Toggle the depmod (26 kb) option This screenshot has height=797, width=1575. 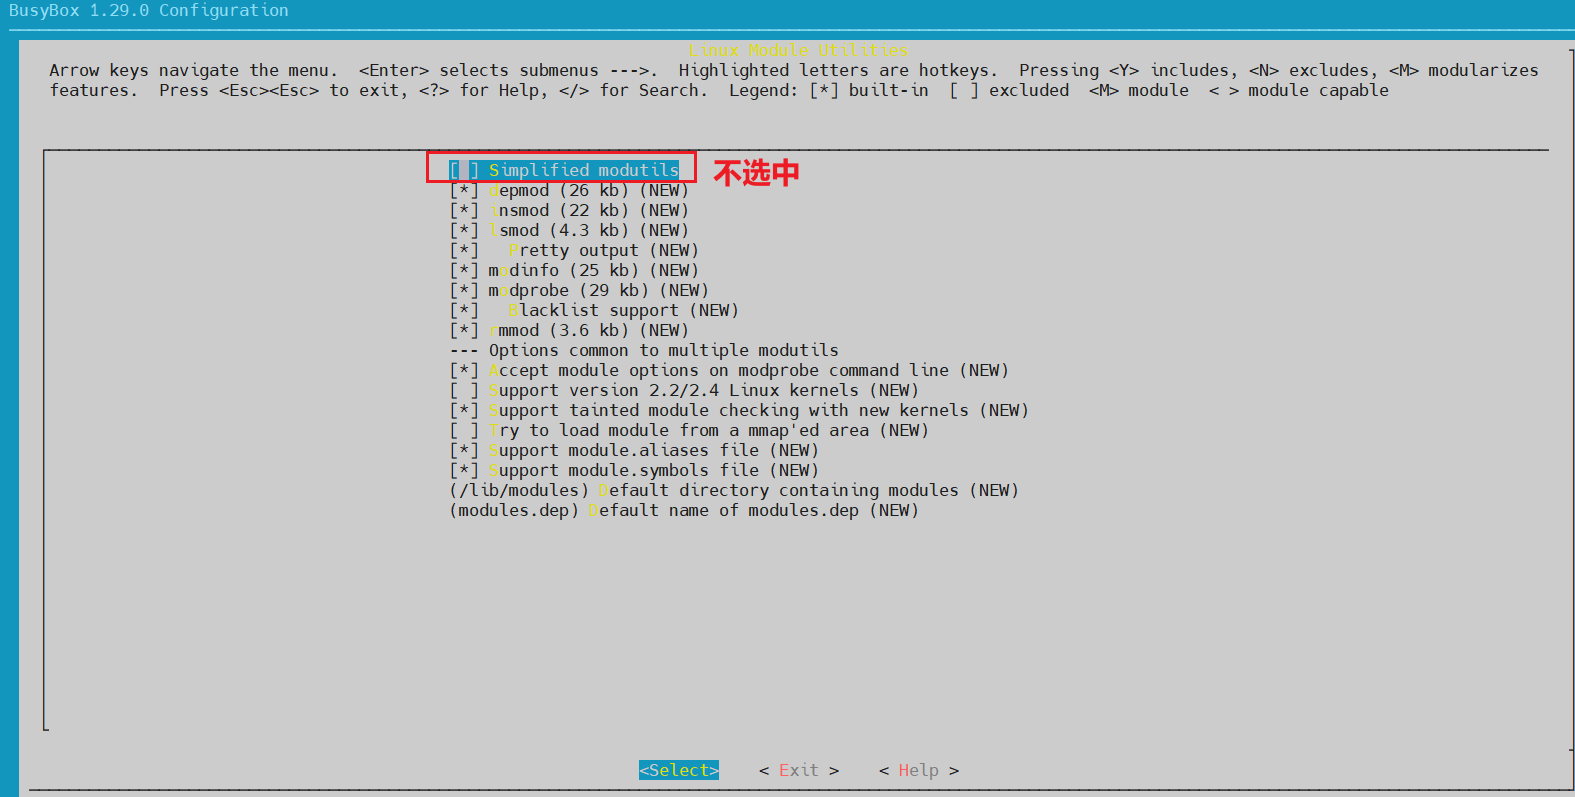(569, 190)
